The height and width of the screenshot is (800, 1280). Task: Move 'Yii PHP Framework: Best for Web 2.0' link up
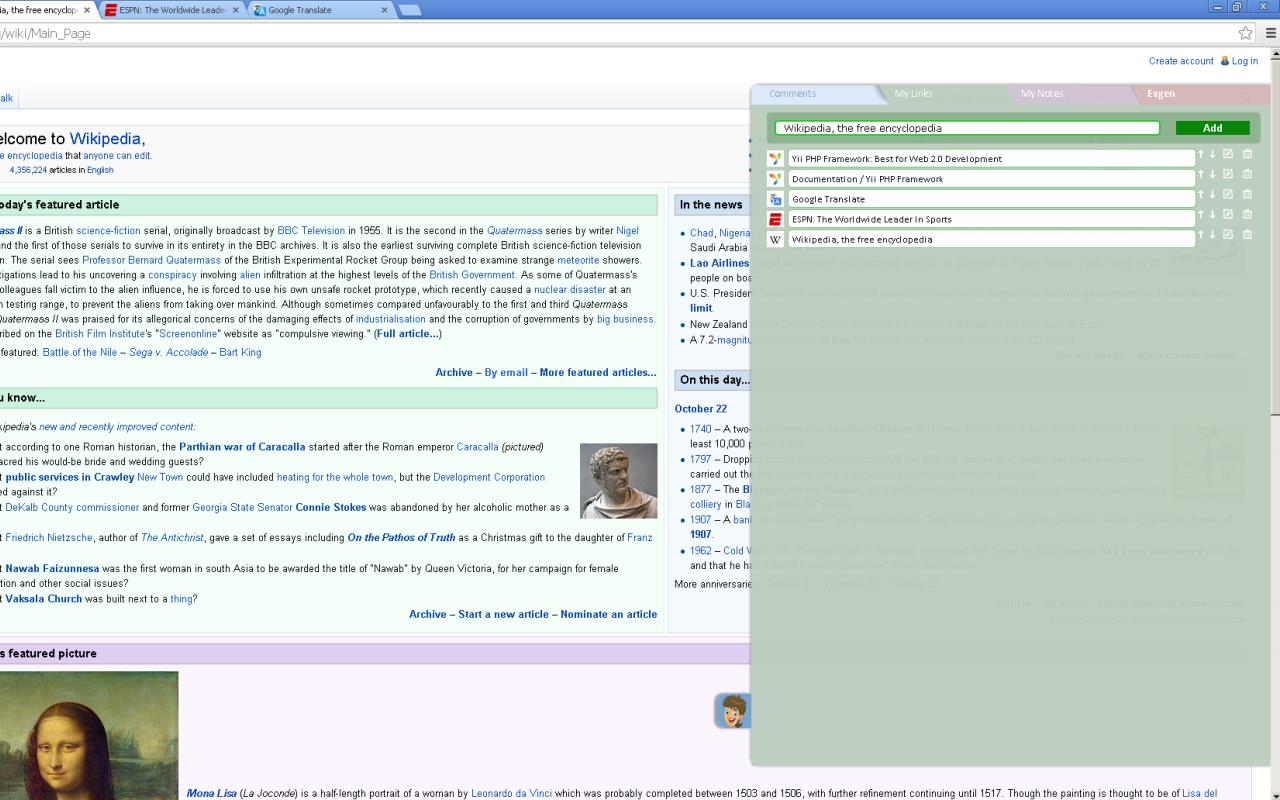1201,154
